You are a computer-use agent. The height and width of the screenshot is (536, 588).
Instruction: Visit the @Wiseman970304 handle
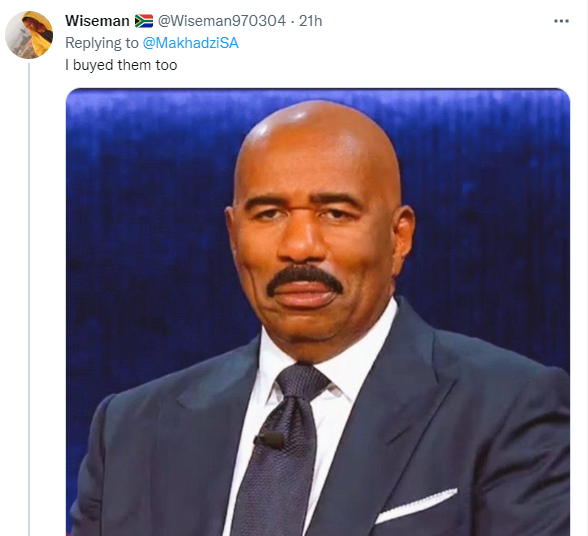point(222,21)
